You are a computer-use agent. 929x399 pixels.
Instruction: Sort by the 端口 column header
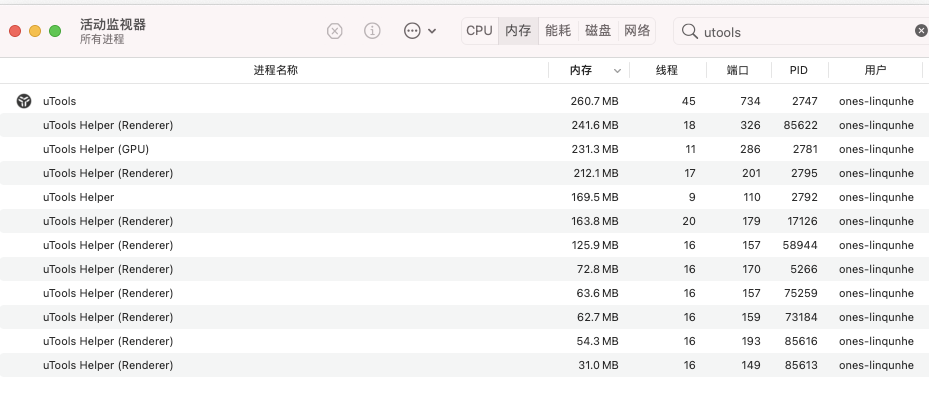point(738,70)
